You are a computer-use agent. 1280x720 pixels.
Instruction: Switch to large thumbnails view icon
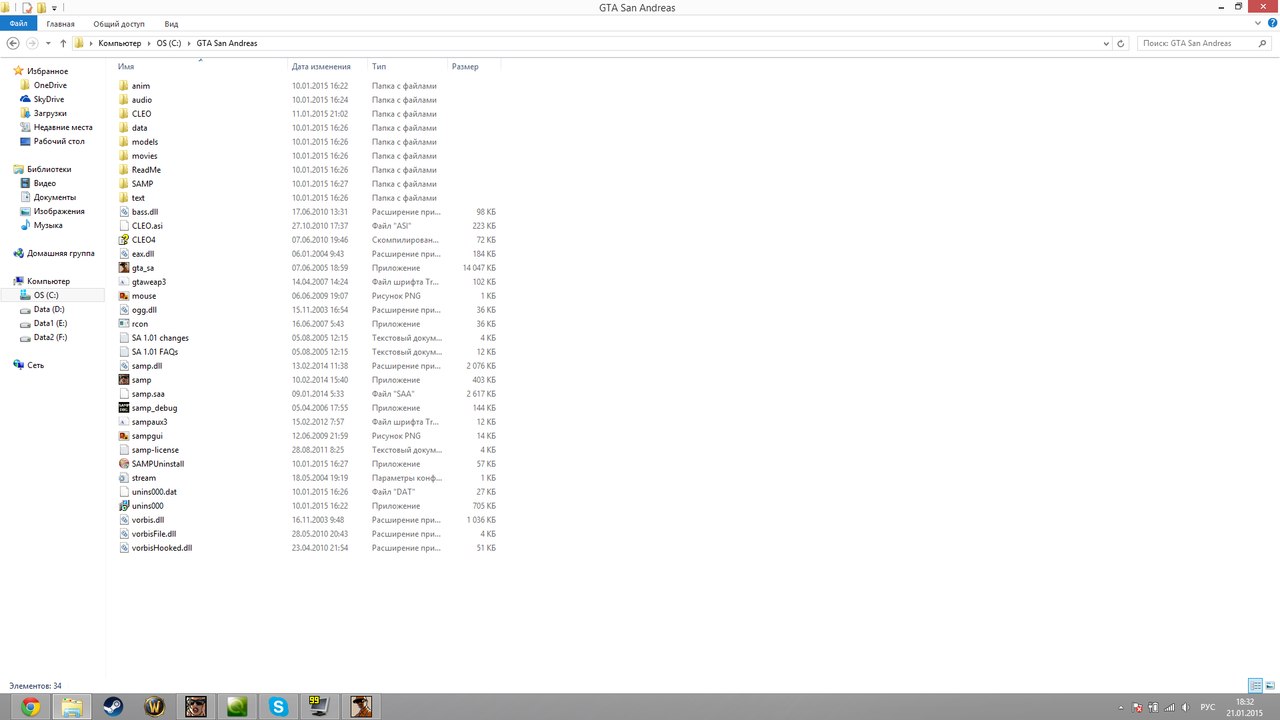(1269, 686)
